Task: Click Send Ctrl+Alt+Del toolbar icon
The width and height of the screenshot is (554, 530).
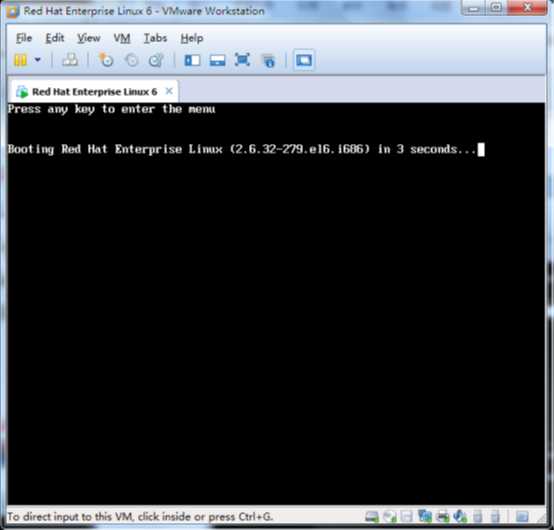Action: (x=70, y=60)
